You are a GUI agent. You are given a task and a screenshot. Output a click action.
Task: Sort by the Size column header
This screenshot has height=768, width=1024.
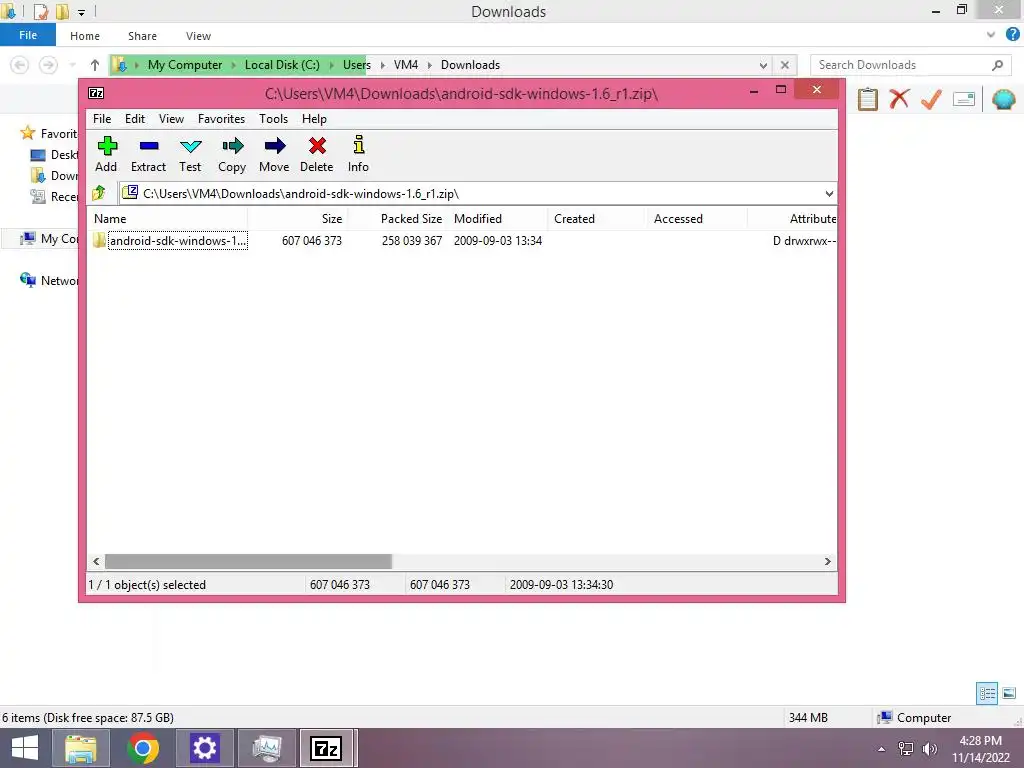click(298, 219)
